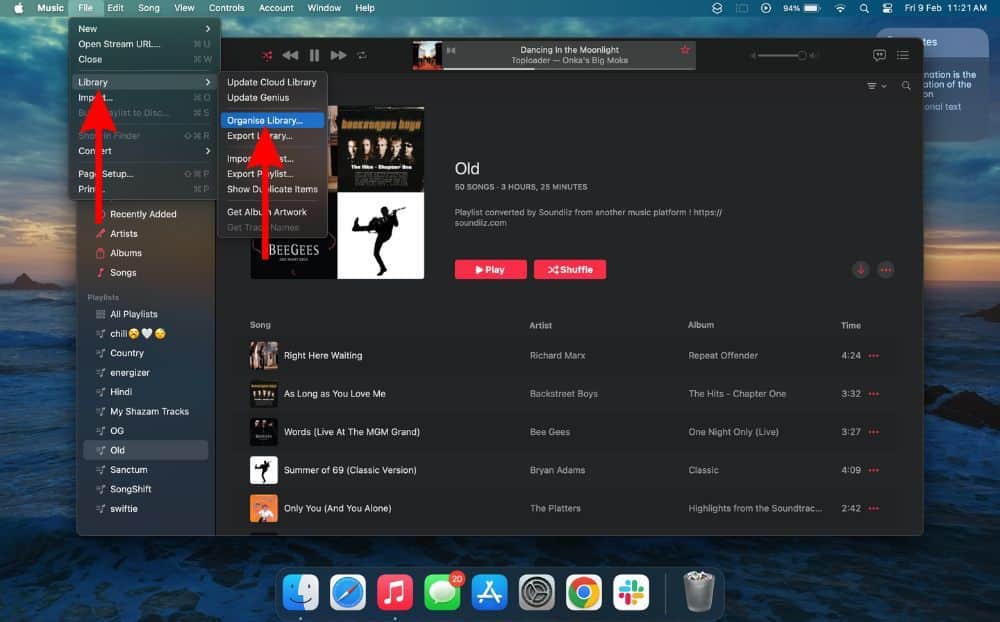Viewport: 1000px width, 622px height.
Task: Skip to the next track
Action: [x=339, y=56]
